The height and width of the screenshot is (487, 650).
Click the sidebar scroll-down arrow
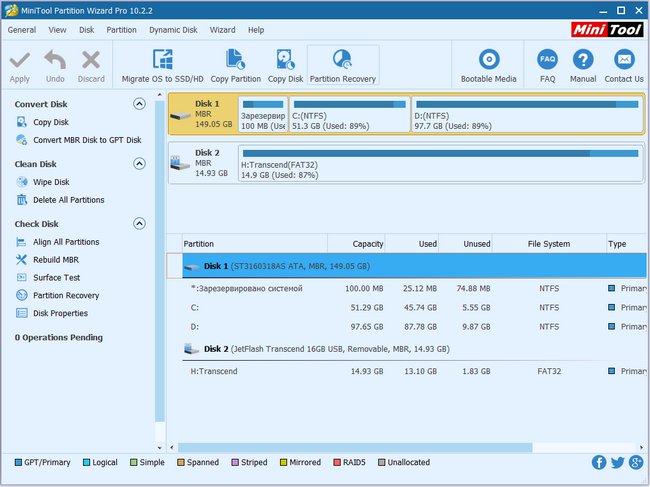pyautogui.click(x=160, y=448)
